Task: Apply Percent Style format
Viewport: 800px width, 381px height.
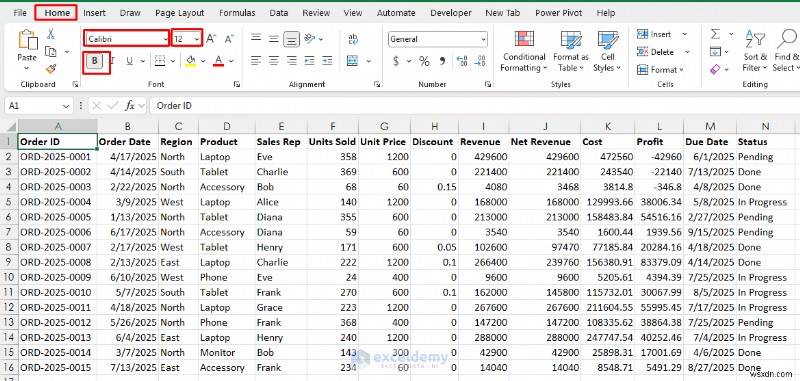Action: 424,61
